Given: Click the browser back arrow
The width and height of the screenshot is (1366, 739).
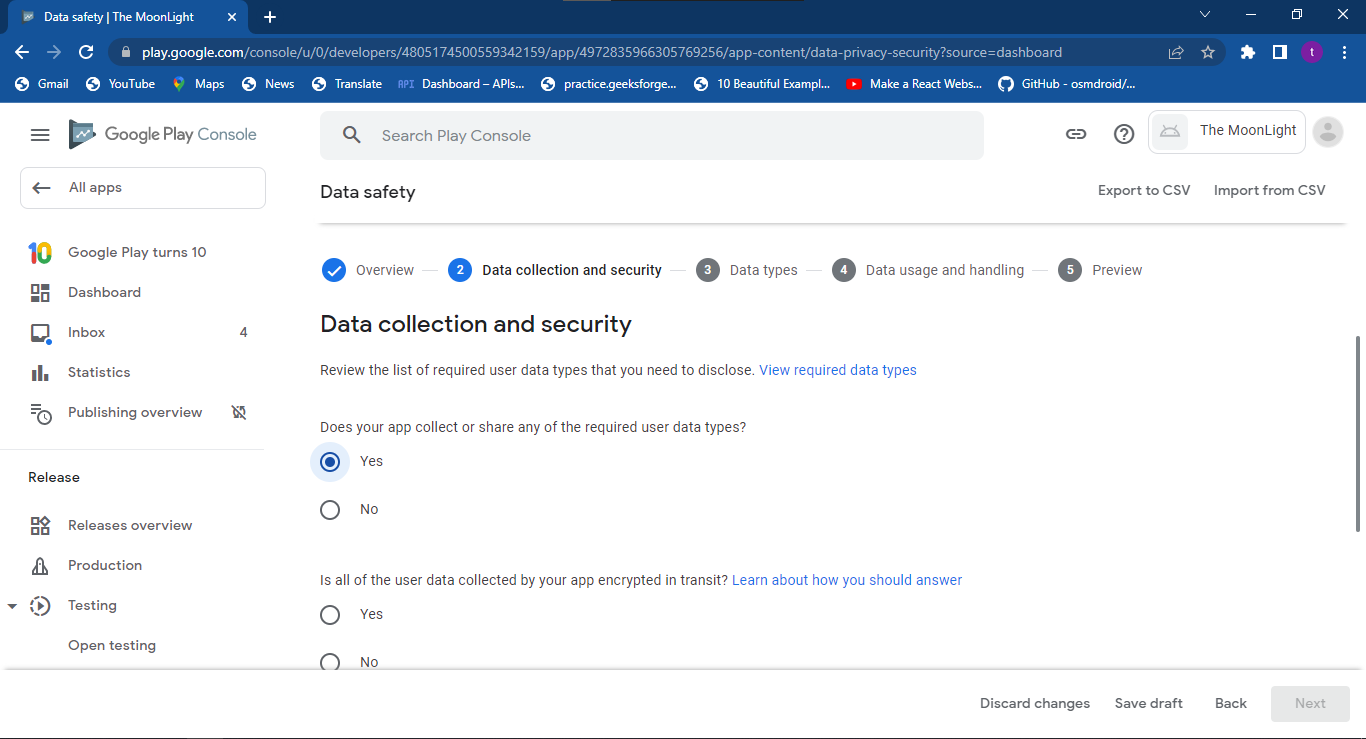Looking at the screenshot, I should point(22,52).
